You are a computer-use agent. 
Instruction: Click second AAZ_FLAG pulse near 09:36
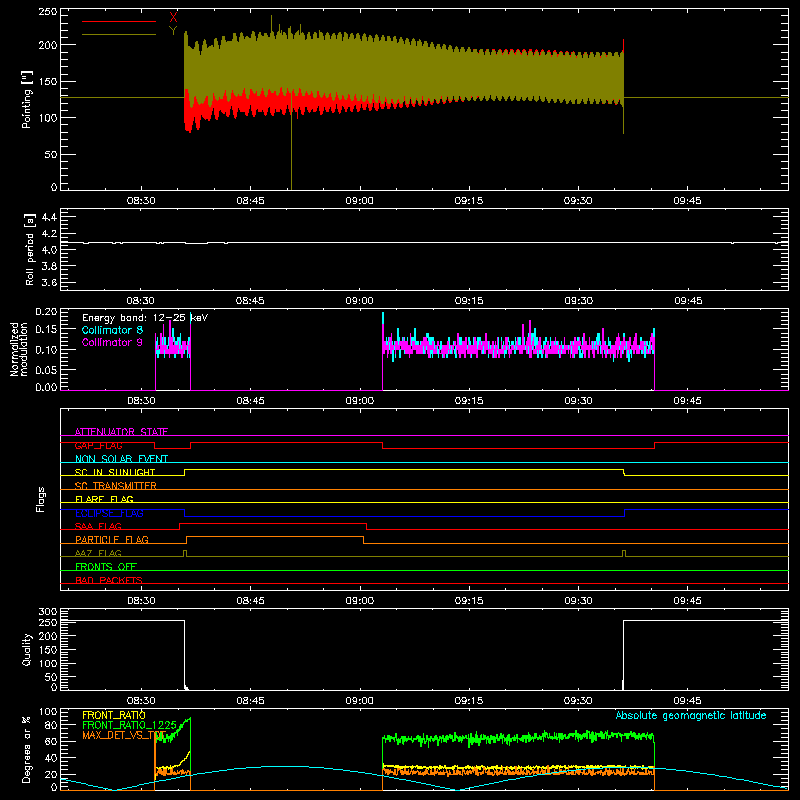tap(624, 553)
